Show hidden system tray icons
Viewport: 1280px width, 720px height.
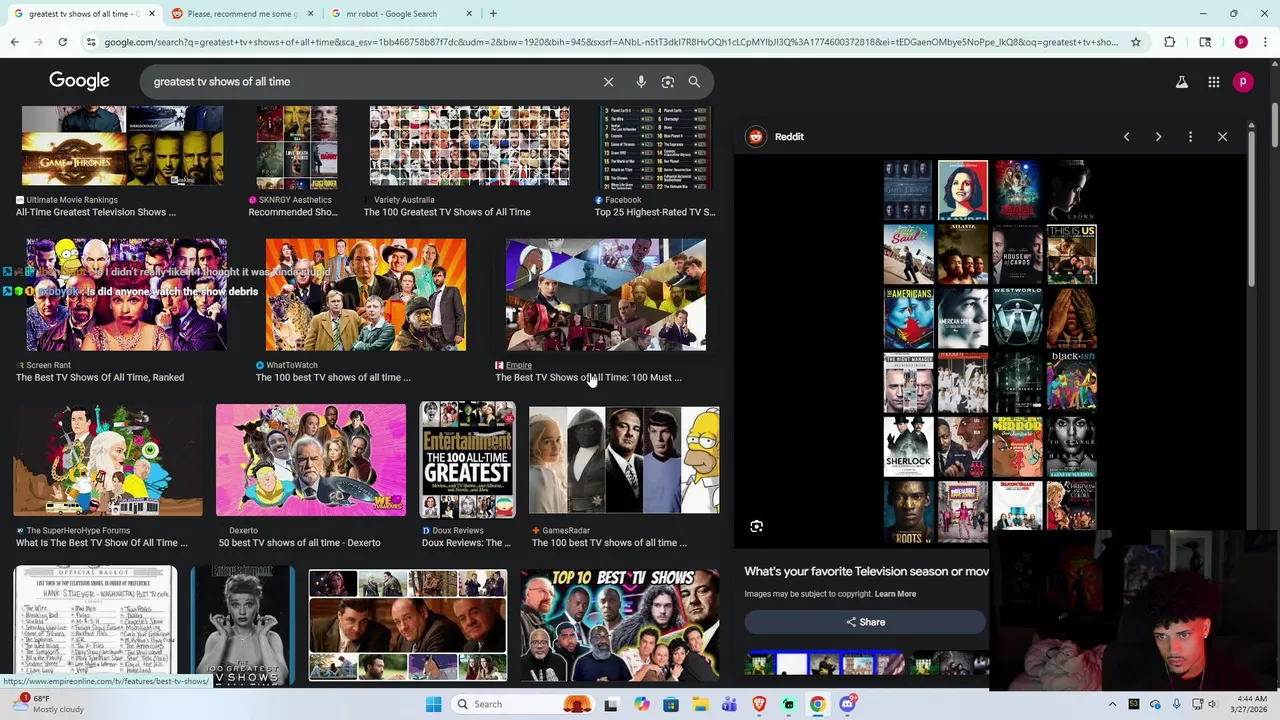pyautogui.click(x=1112, y=704)
